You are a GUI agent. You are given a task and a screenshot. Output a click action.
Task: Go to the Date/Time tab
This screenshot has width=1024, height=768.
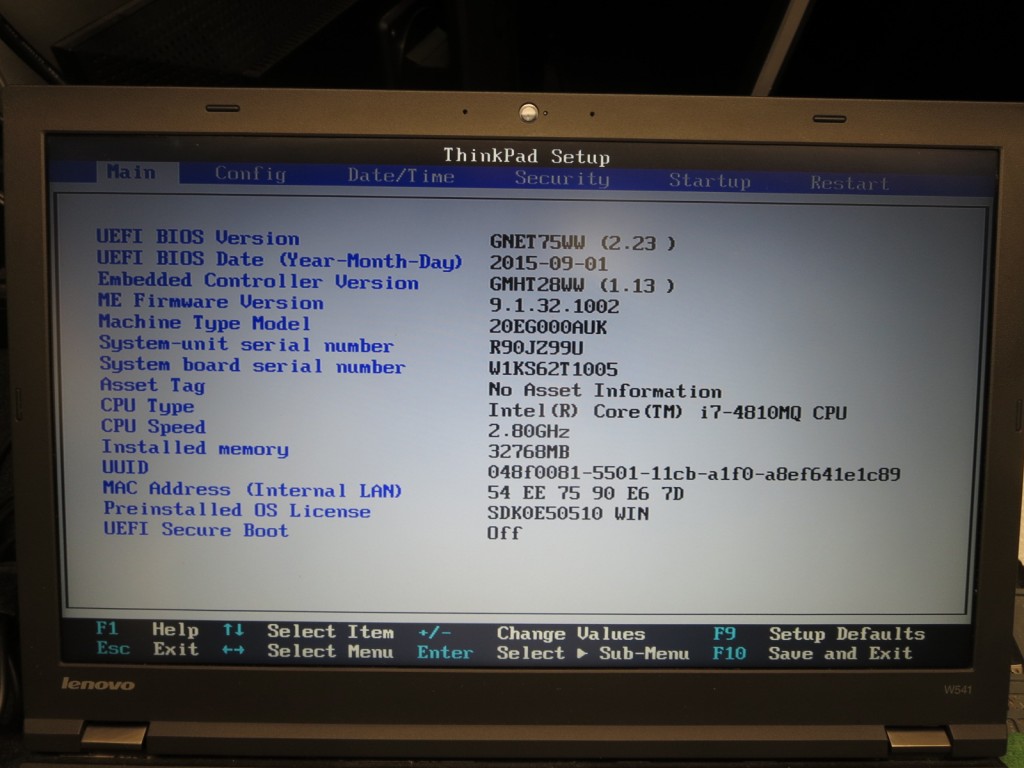coord(401,176)
